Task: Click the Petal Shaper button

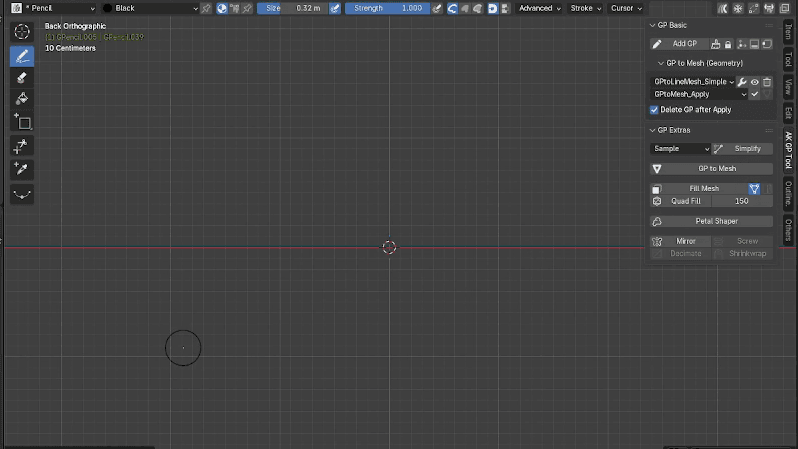Action: tap(711, 221)
